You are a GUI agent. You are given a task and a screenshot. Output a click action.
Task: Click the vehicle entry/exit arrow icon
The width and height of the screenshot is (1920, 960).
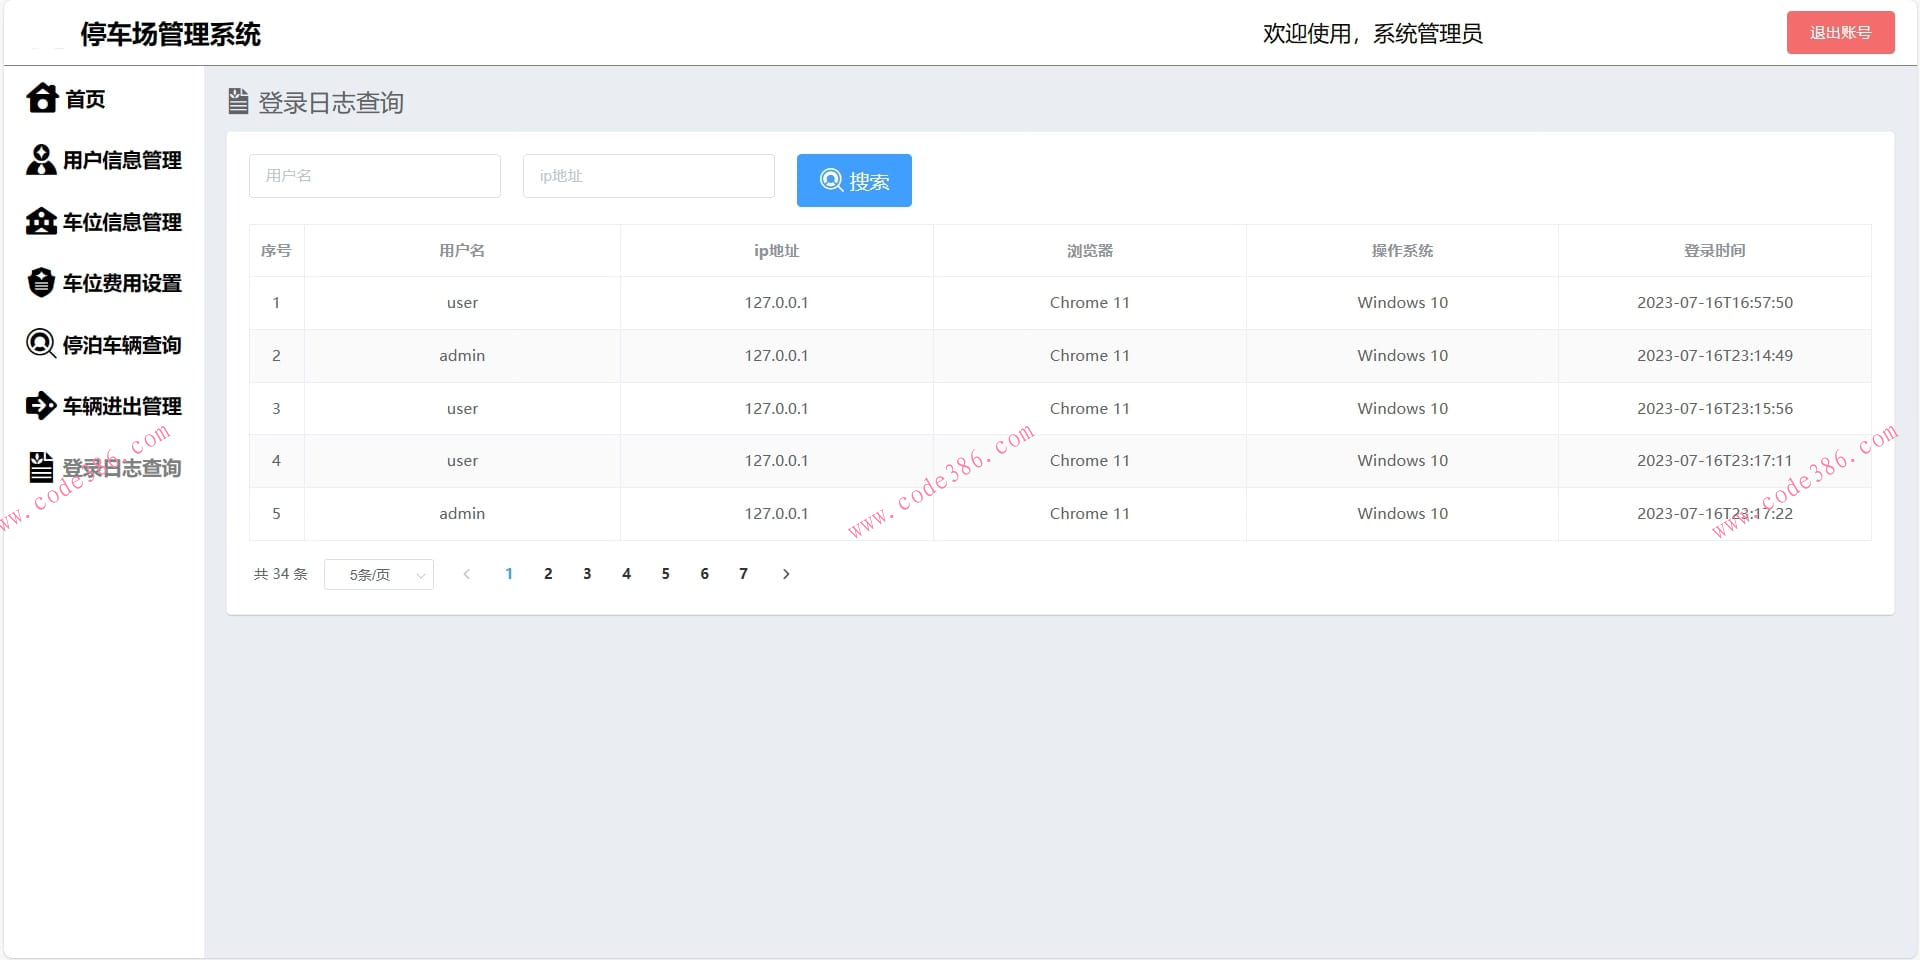[x=40, y=406]
